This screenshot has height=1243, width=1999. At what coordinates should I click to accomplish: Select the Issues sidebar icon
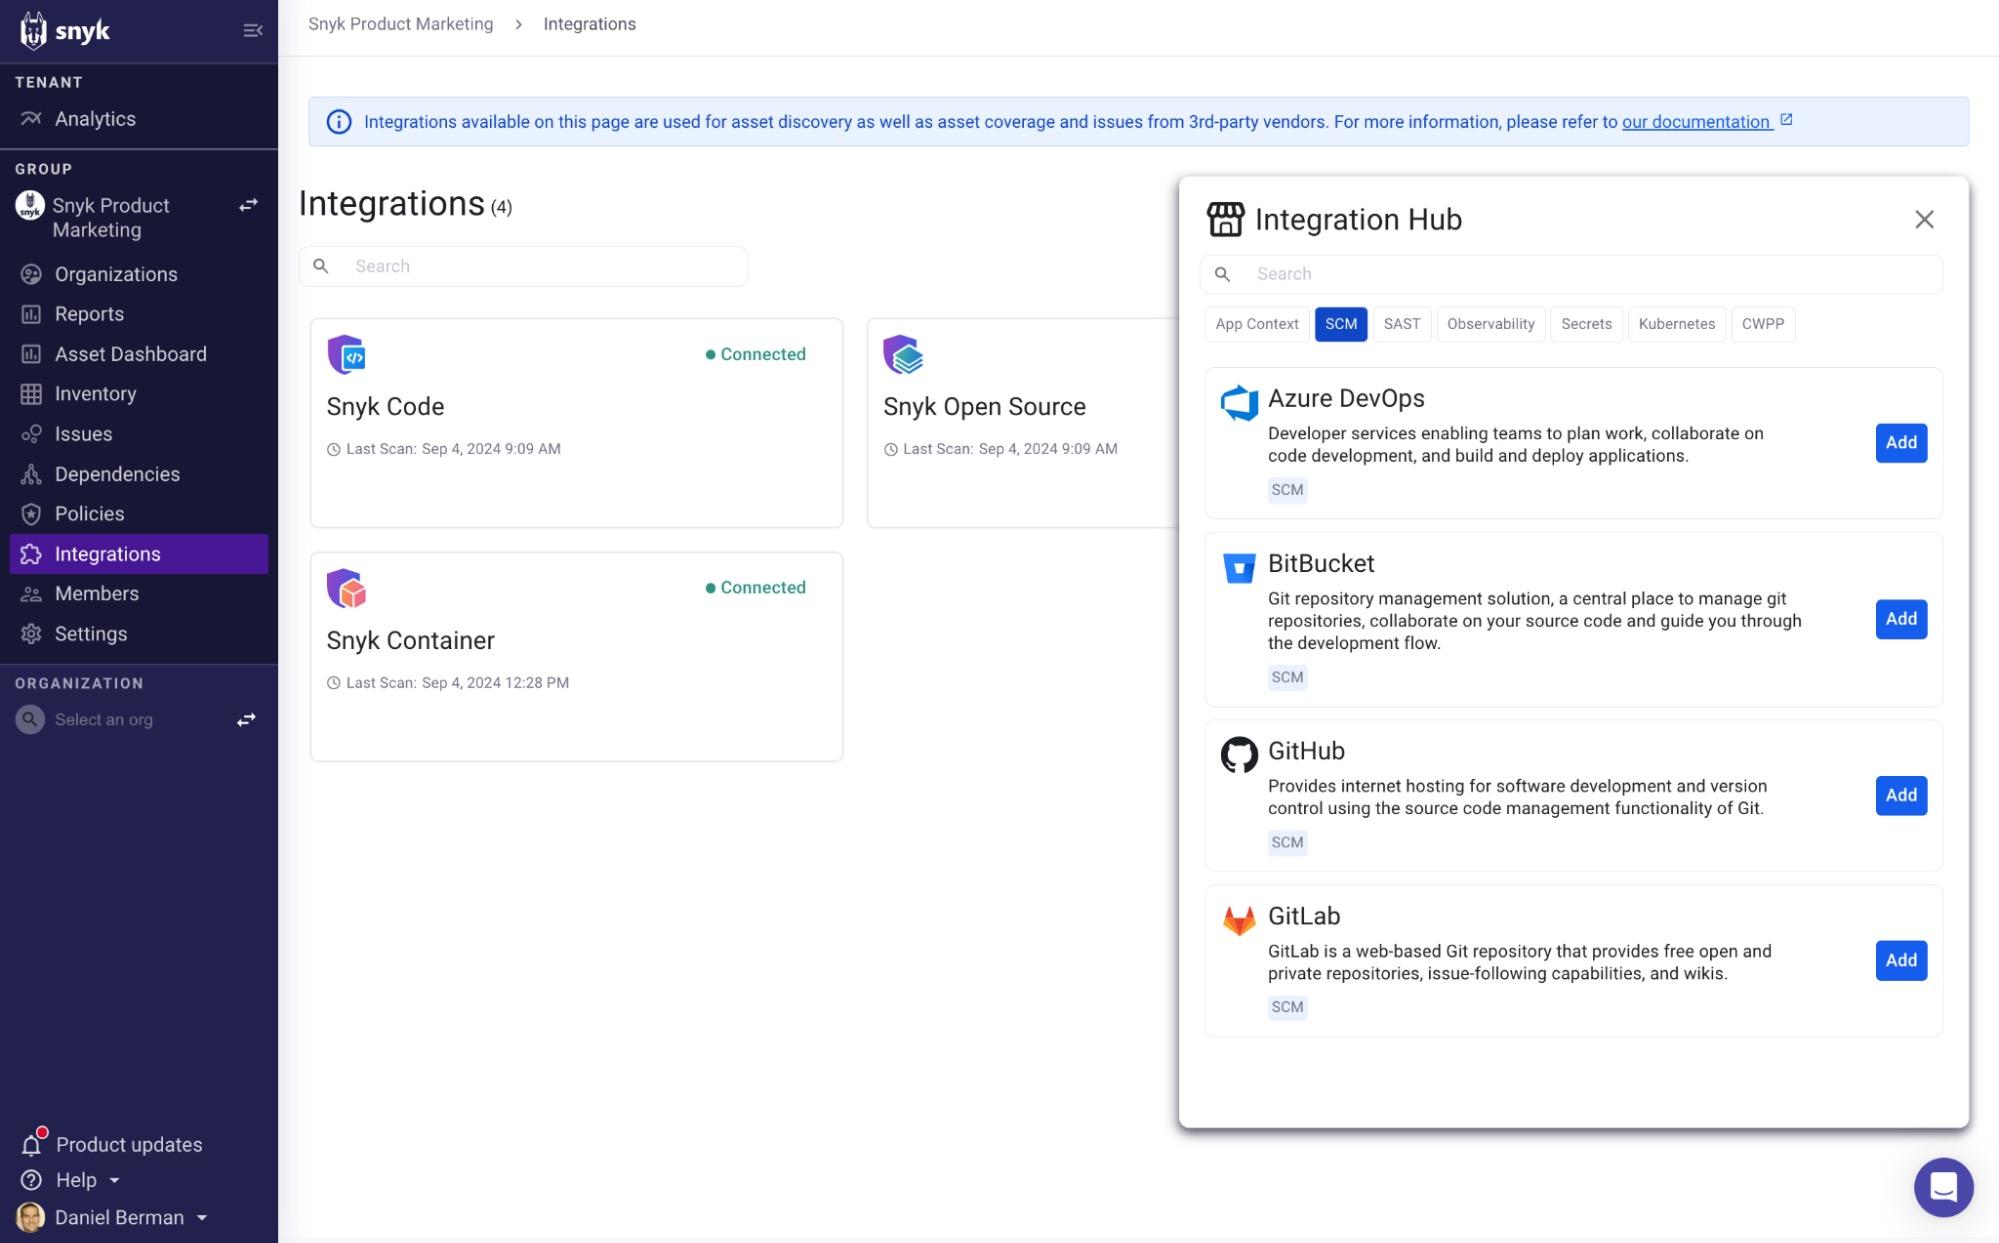32,432
